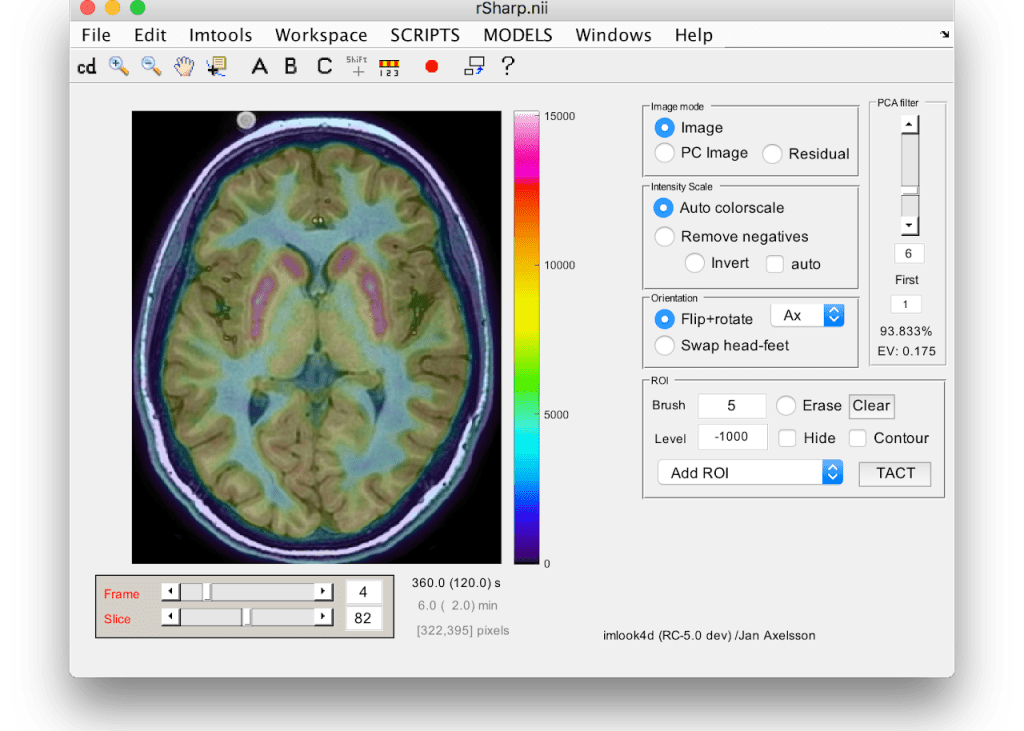Open the SCRIPTS menu

(425, 35)
